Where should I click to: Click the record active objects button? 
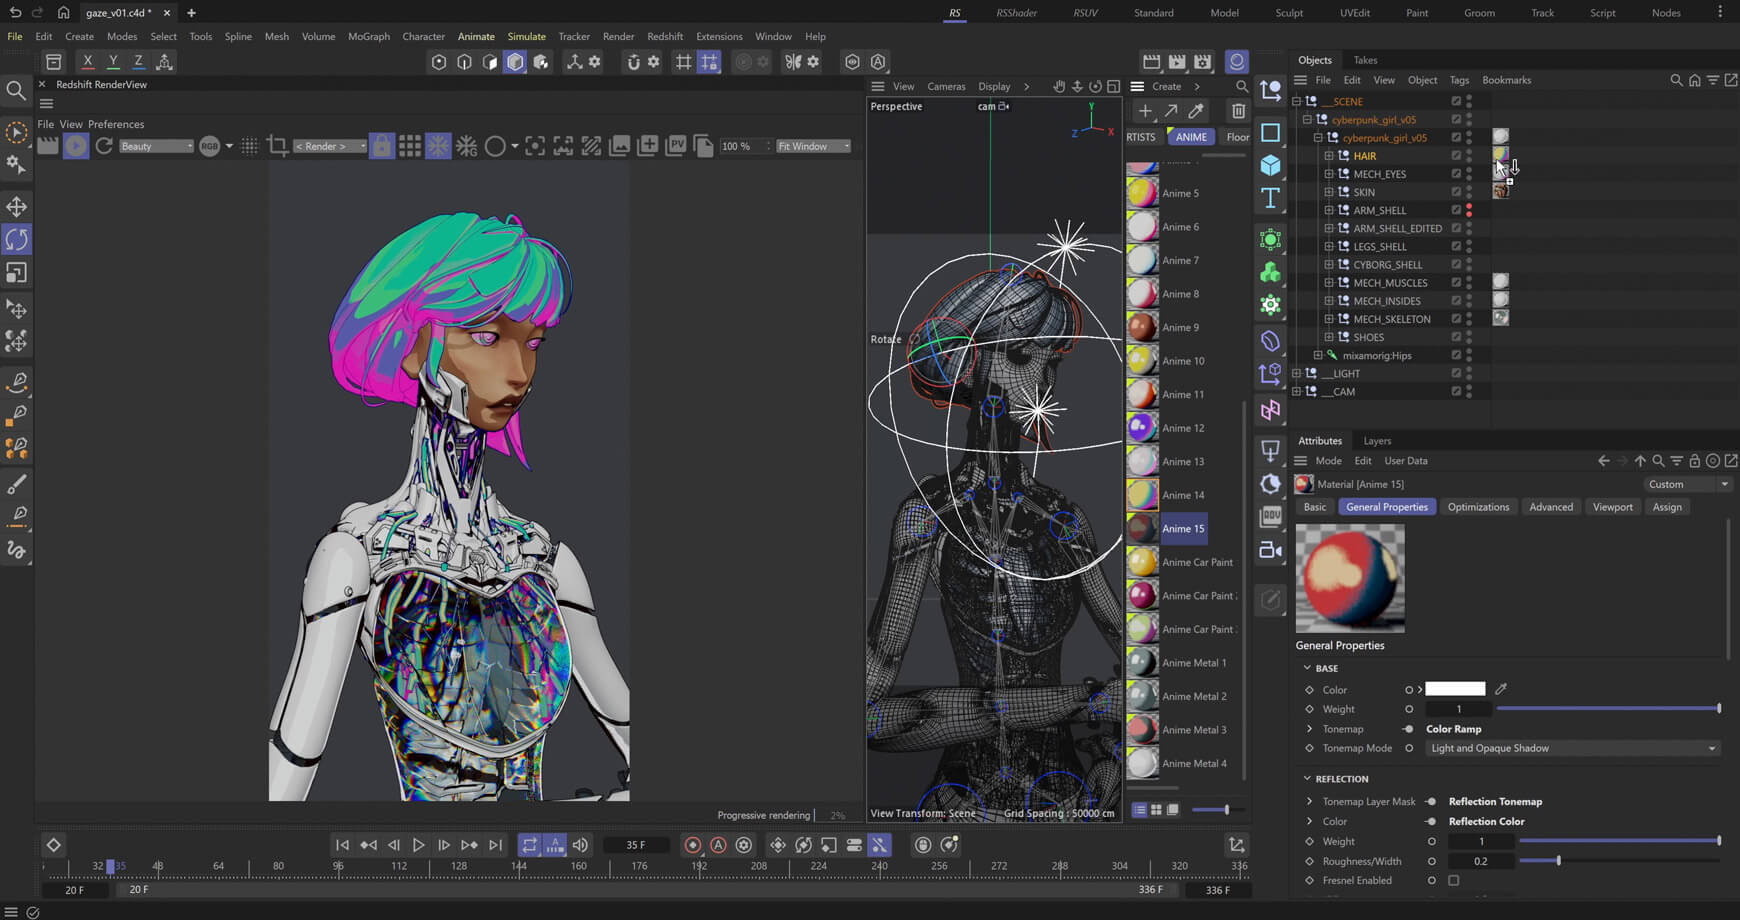[692, 845]
